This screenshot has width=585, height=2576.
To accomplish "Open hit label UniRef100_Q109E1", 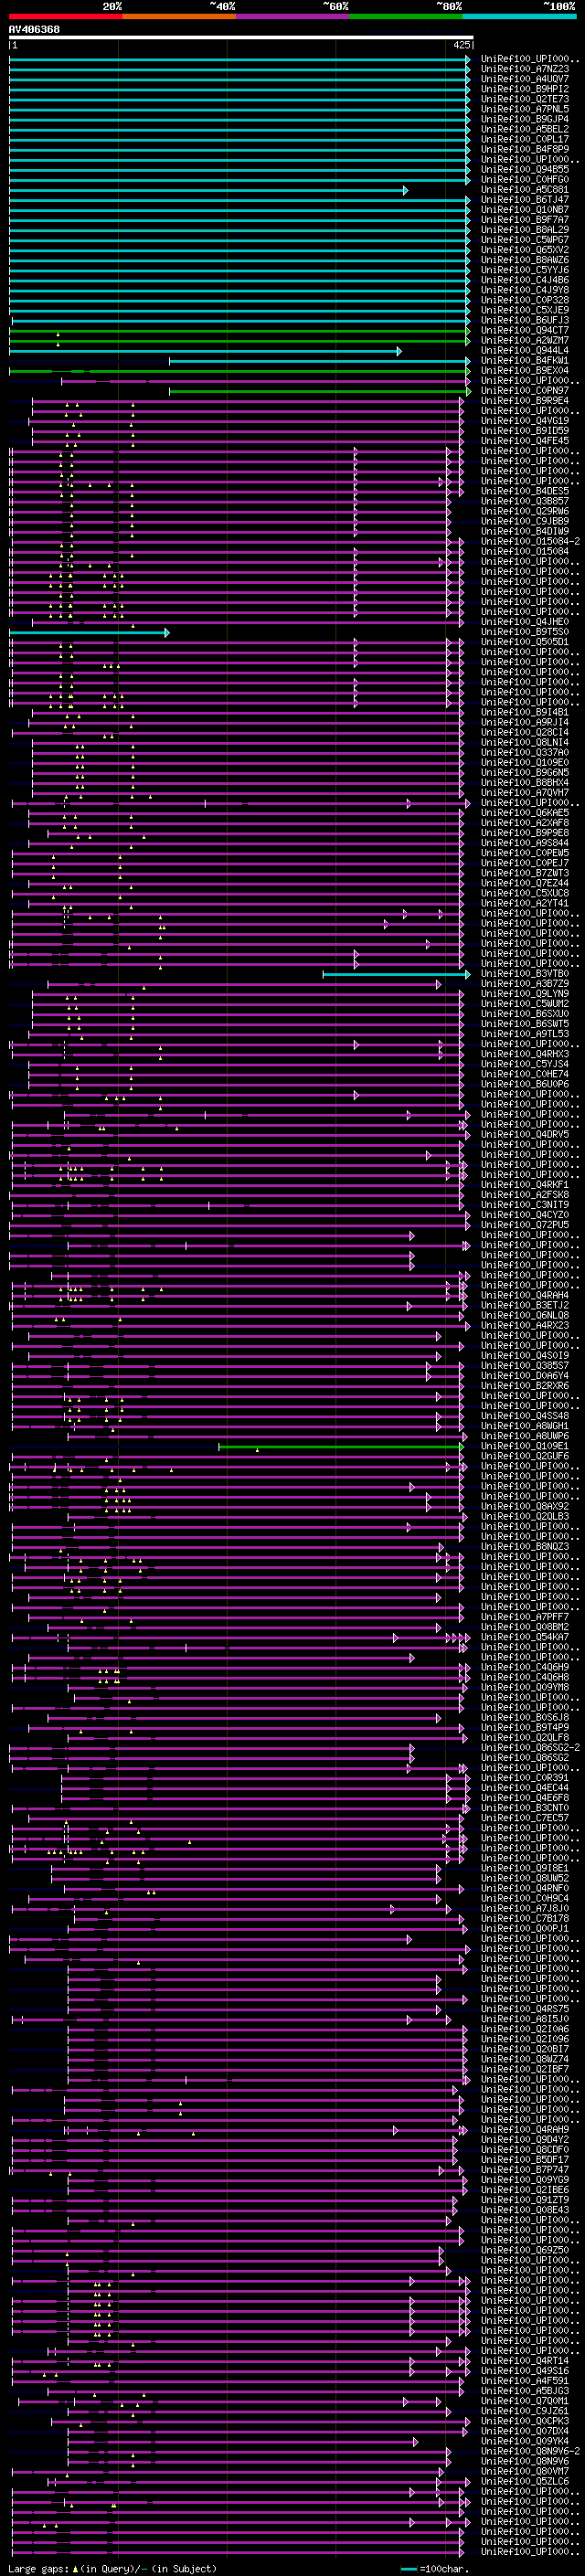I will click(x=525, y=1446).
